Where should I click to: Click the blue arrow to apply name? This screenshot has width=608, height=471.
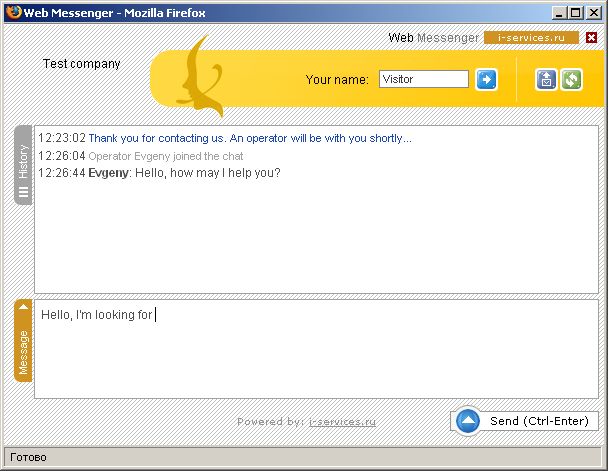(486, 79)
